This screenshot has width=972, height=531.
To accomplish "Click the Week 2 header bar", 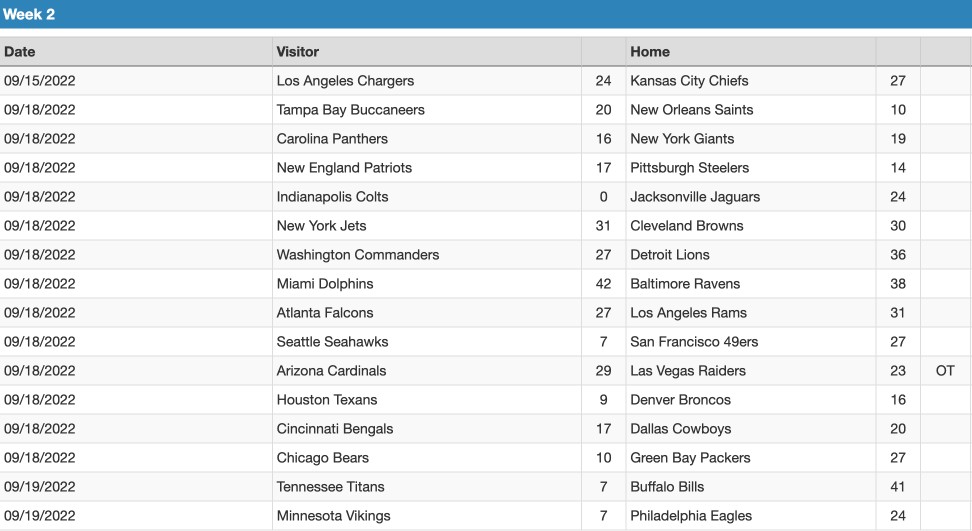I will [486, 14].
